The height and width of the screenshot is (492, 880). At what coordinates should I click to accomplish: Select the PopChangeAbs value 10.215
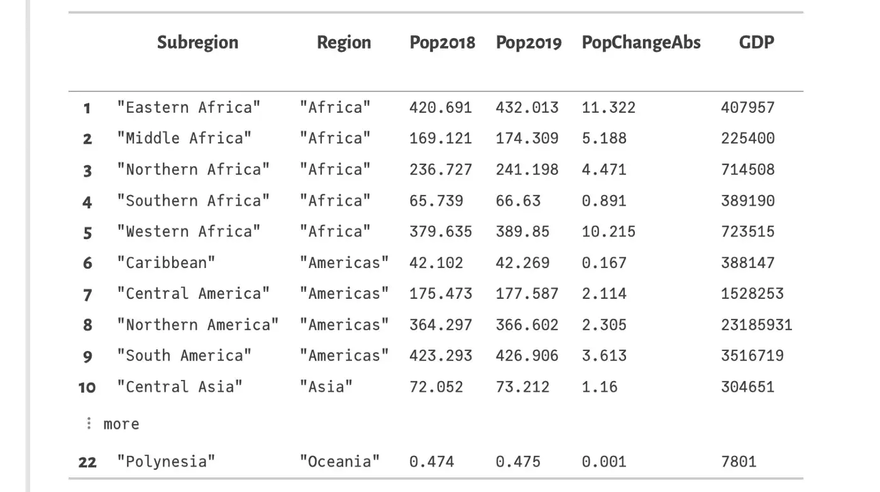(608, 232)
